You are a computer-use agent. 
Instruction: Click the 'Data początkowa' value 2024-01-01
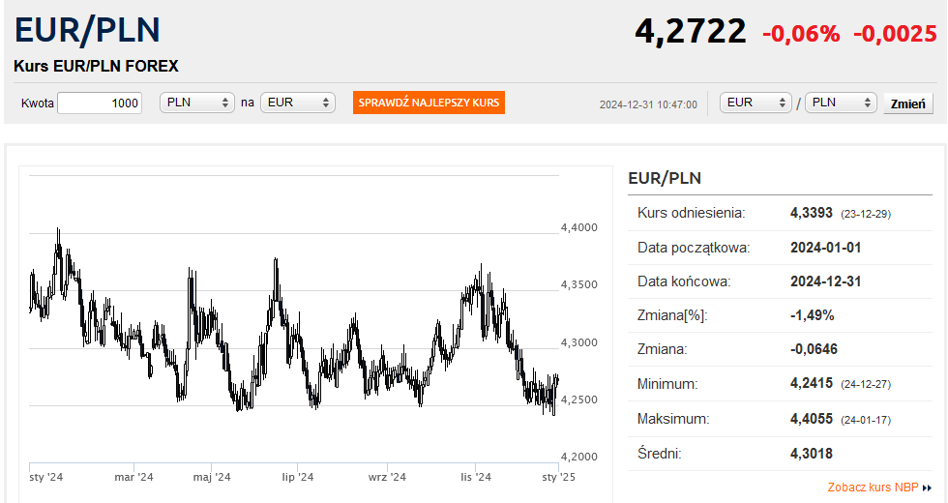point(826,247)
